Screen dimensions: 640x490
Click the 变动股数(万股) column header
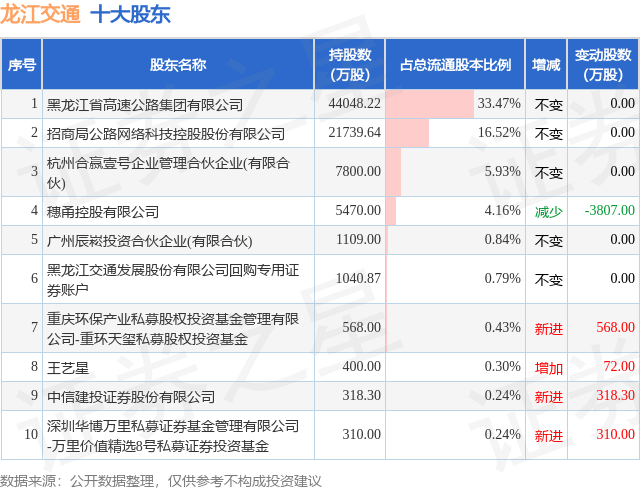603,65
